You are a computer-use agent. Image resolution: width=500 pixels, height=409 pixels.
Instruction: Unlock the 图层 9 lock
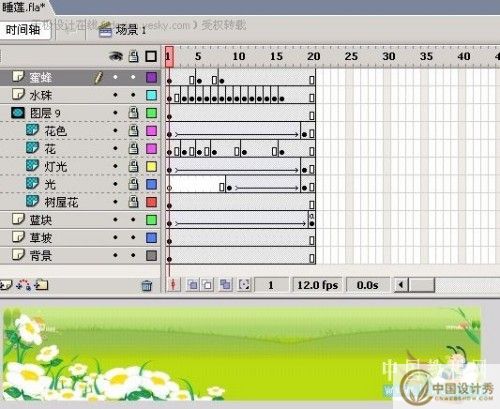pos(133,113)
